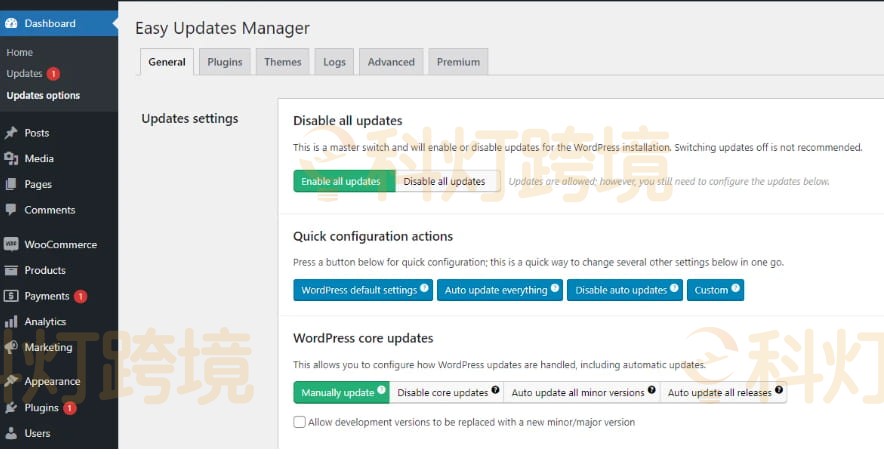884x455 pixels.
Task: Click help icon on Disable core updates
Action: (495, 390)
